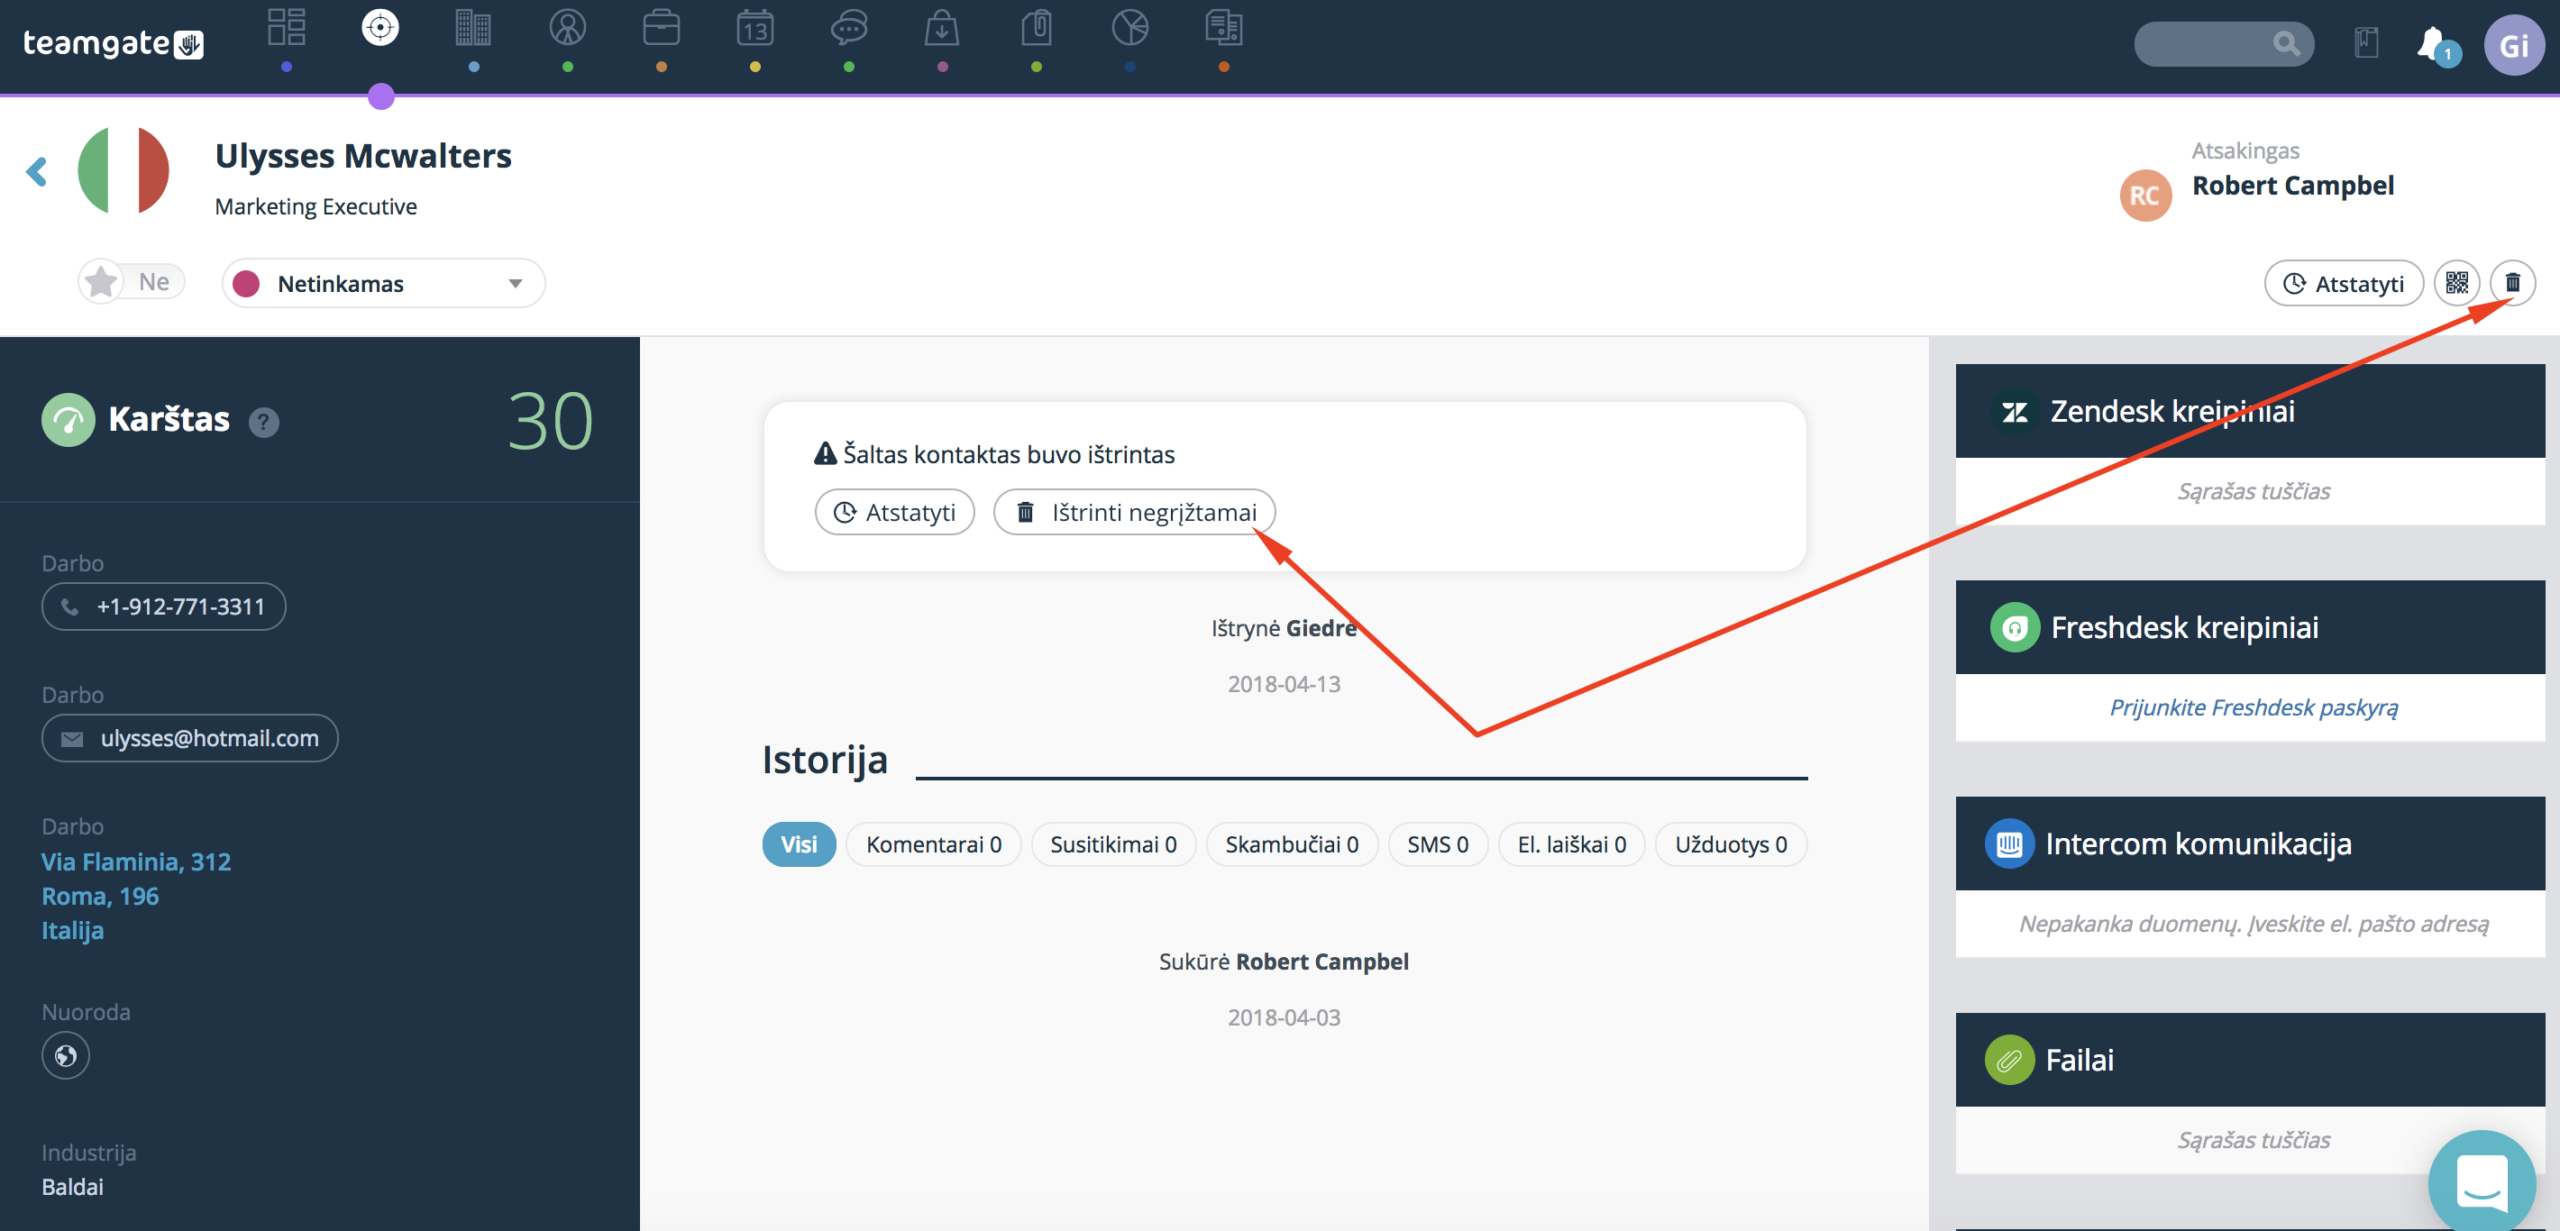Open the website globe icon under Nuoroda
The image size is (2560, 1231).
pyautogui.click(x=66, y=1056)
